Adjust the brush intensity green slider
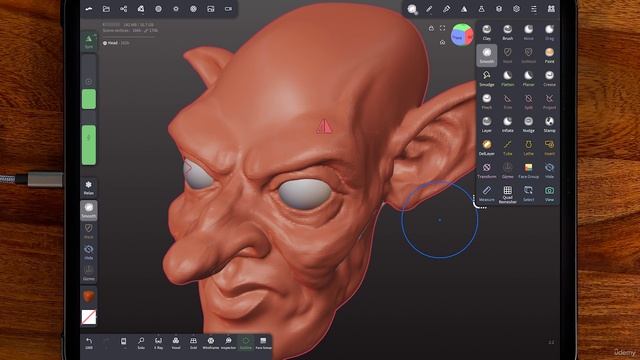Image resolution: width=640 pixels, height=360 pixels. [x=89, y=145]
